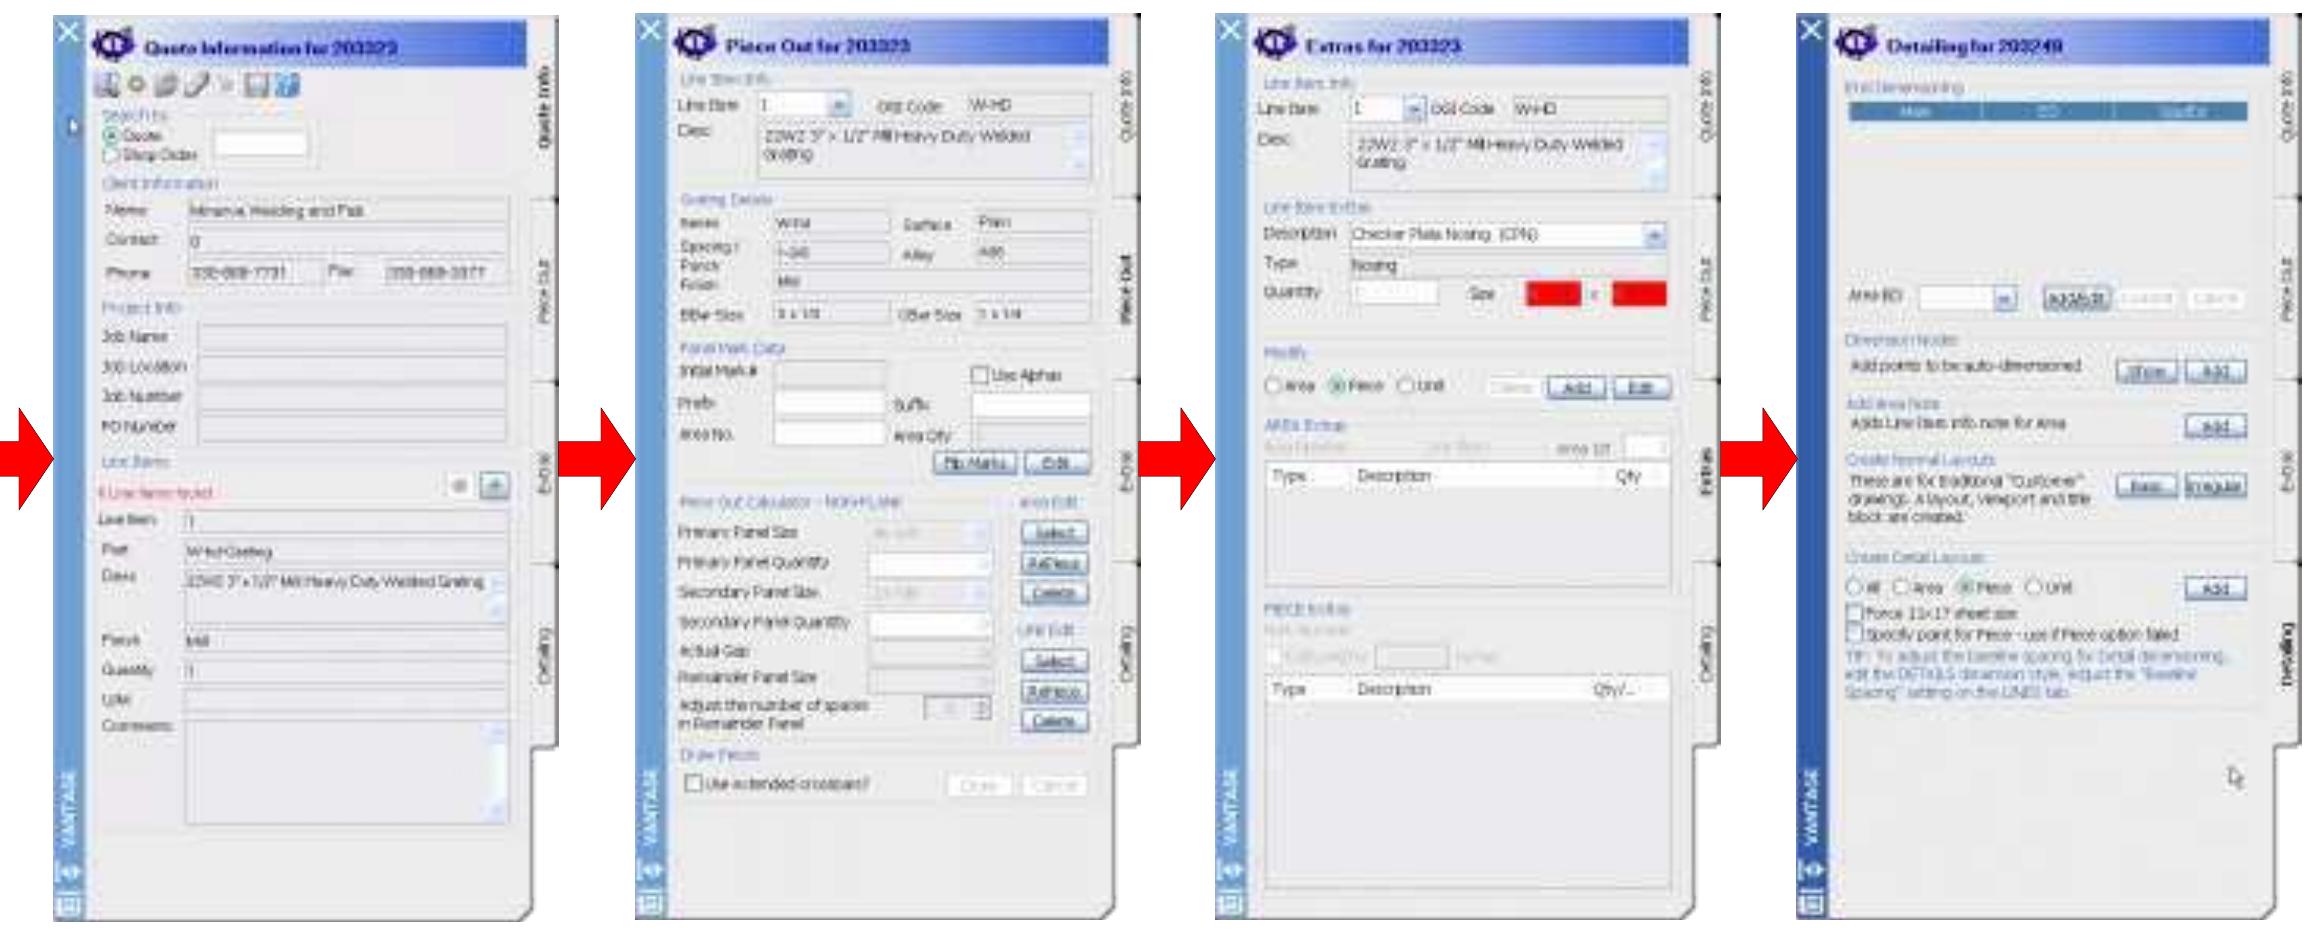Select the Quote radio button under Search by
The height and width of the screenshot is (937, 2312).
pos(112,136)
